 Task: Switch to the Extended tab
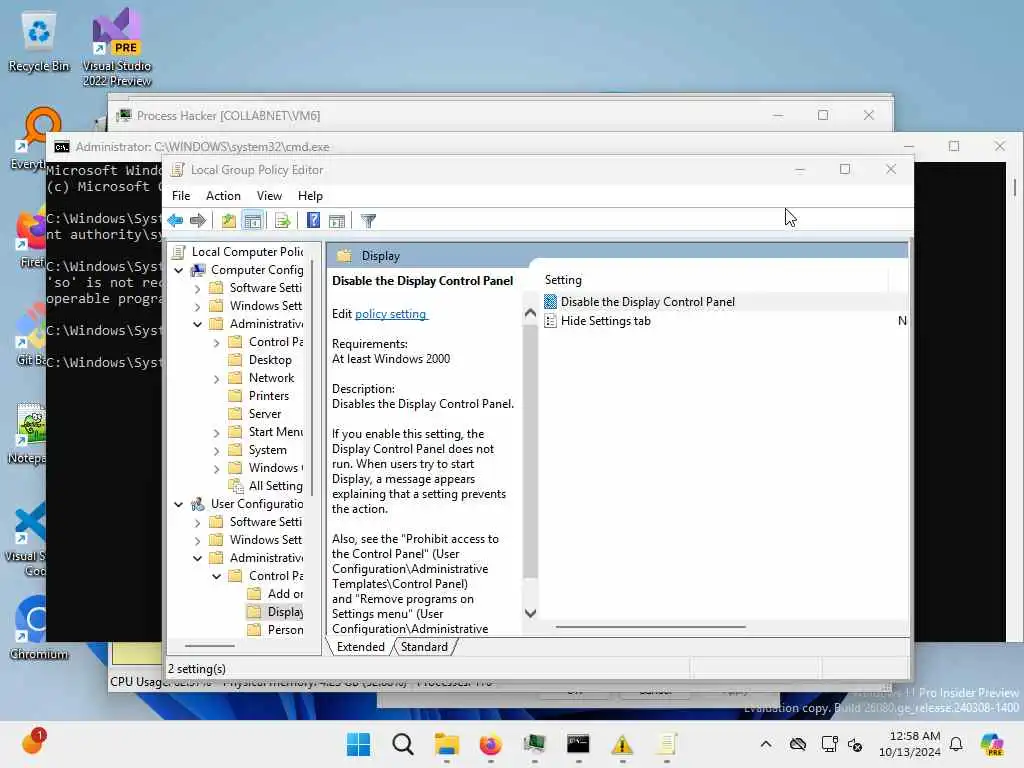coord(360,647)
